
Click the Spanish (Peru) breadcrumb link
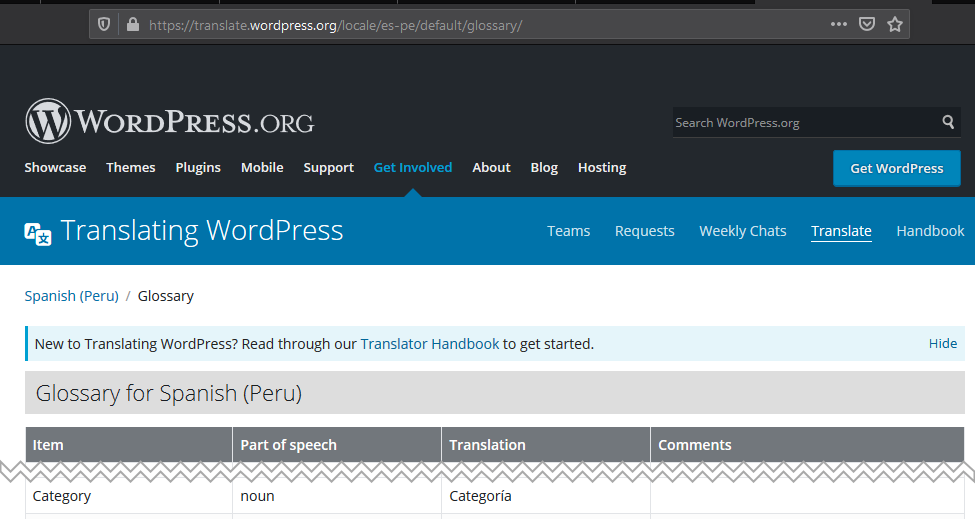point(72,296)
